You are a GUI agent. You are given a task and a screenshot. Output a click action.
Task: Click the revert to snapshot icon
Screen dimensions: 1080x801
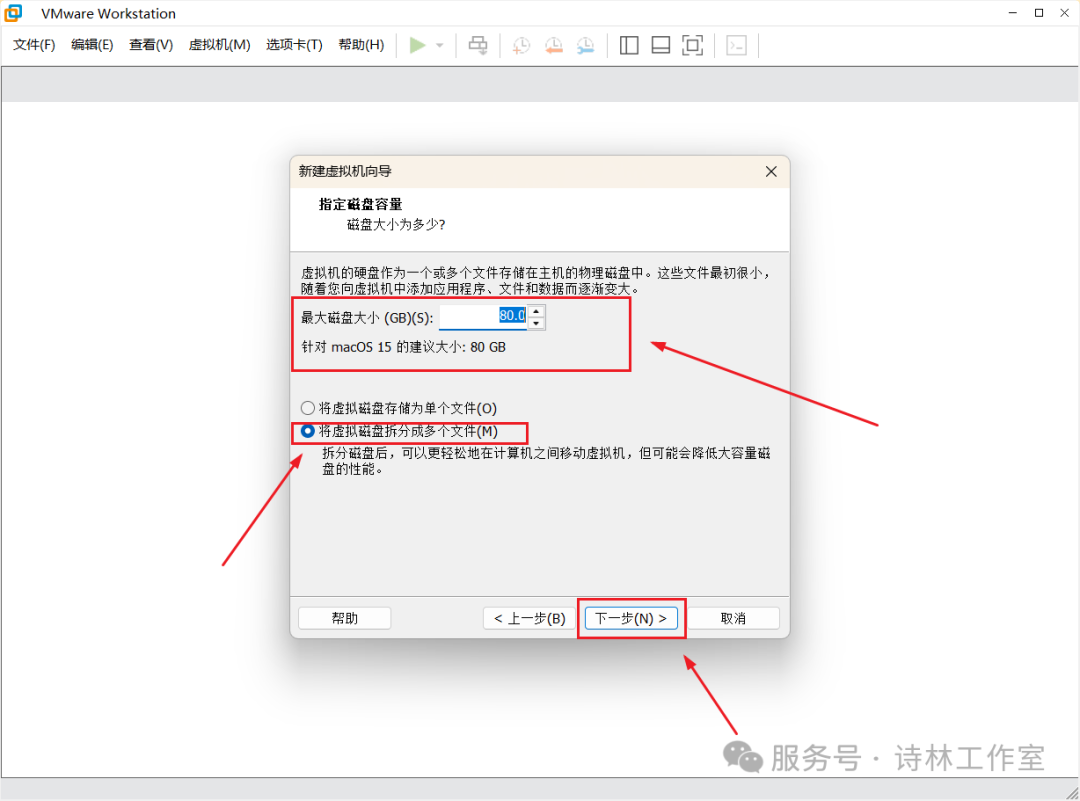554,45
